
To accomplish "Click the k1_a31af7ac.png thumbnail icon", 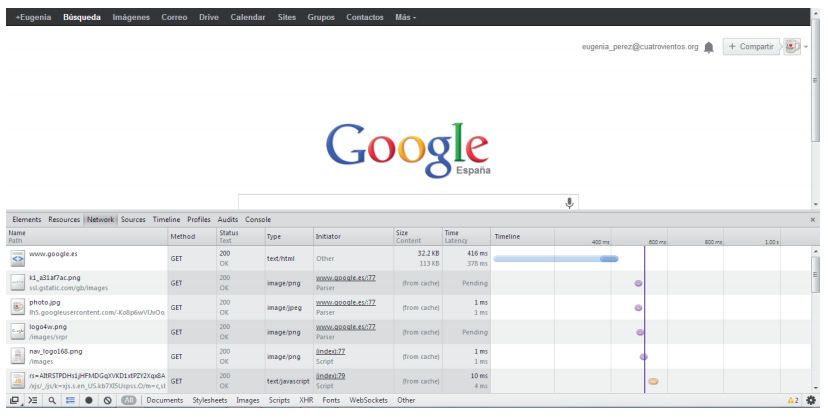I will coord(17,283).
